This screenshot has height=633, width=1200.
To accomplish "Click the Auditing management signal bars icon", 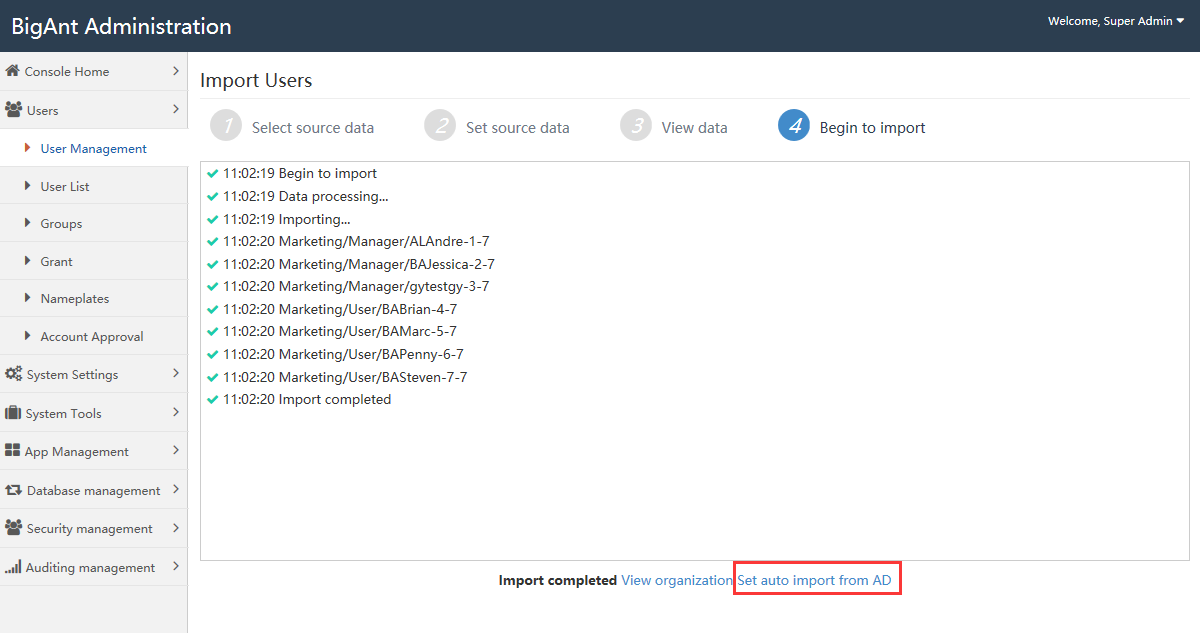I will 13,567.
